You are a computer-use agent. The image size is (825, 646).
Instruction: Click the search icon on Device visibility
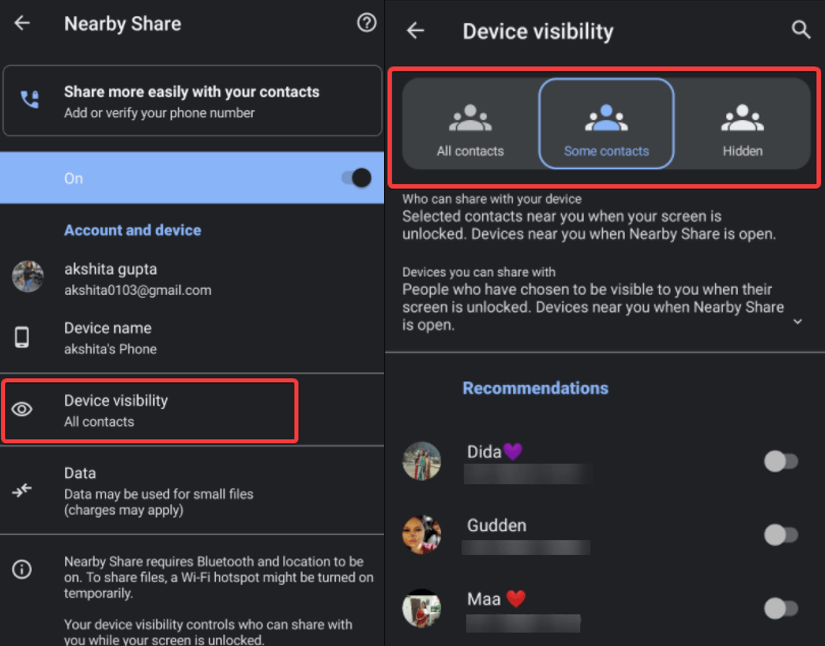801,30
